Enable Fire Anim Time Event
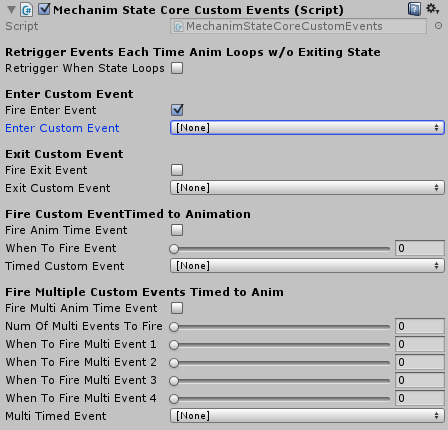This screenshot has width=448, height=430. click(177, 230)
